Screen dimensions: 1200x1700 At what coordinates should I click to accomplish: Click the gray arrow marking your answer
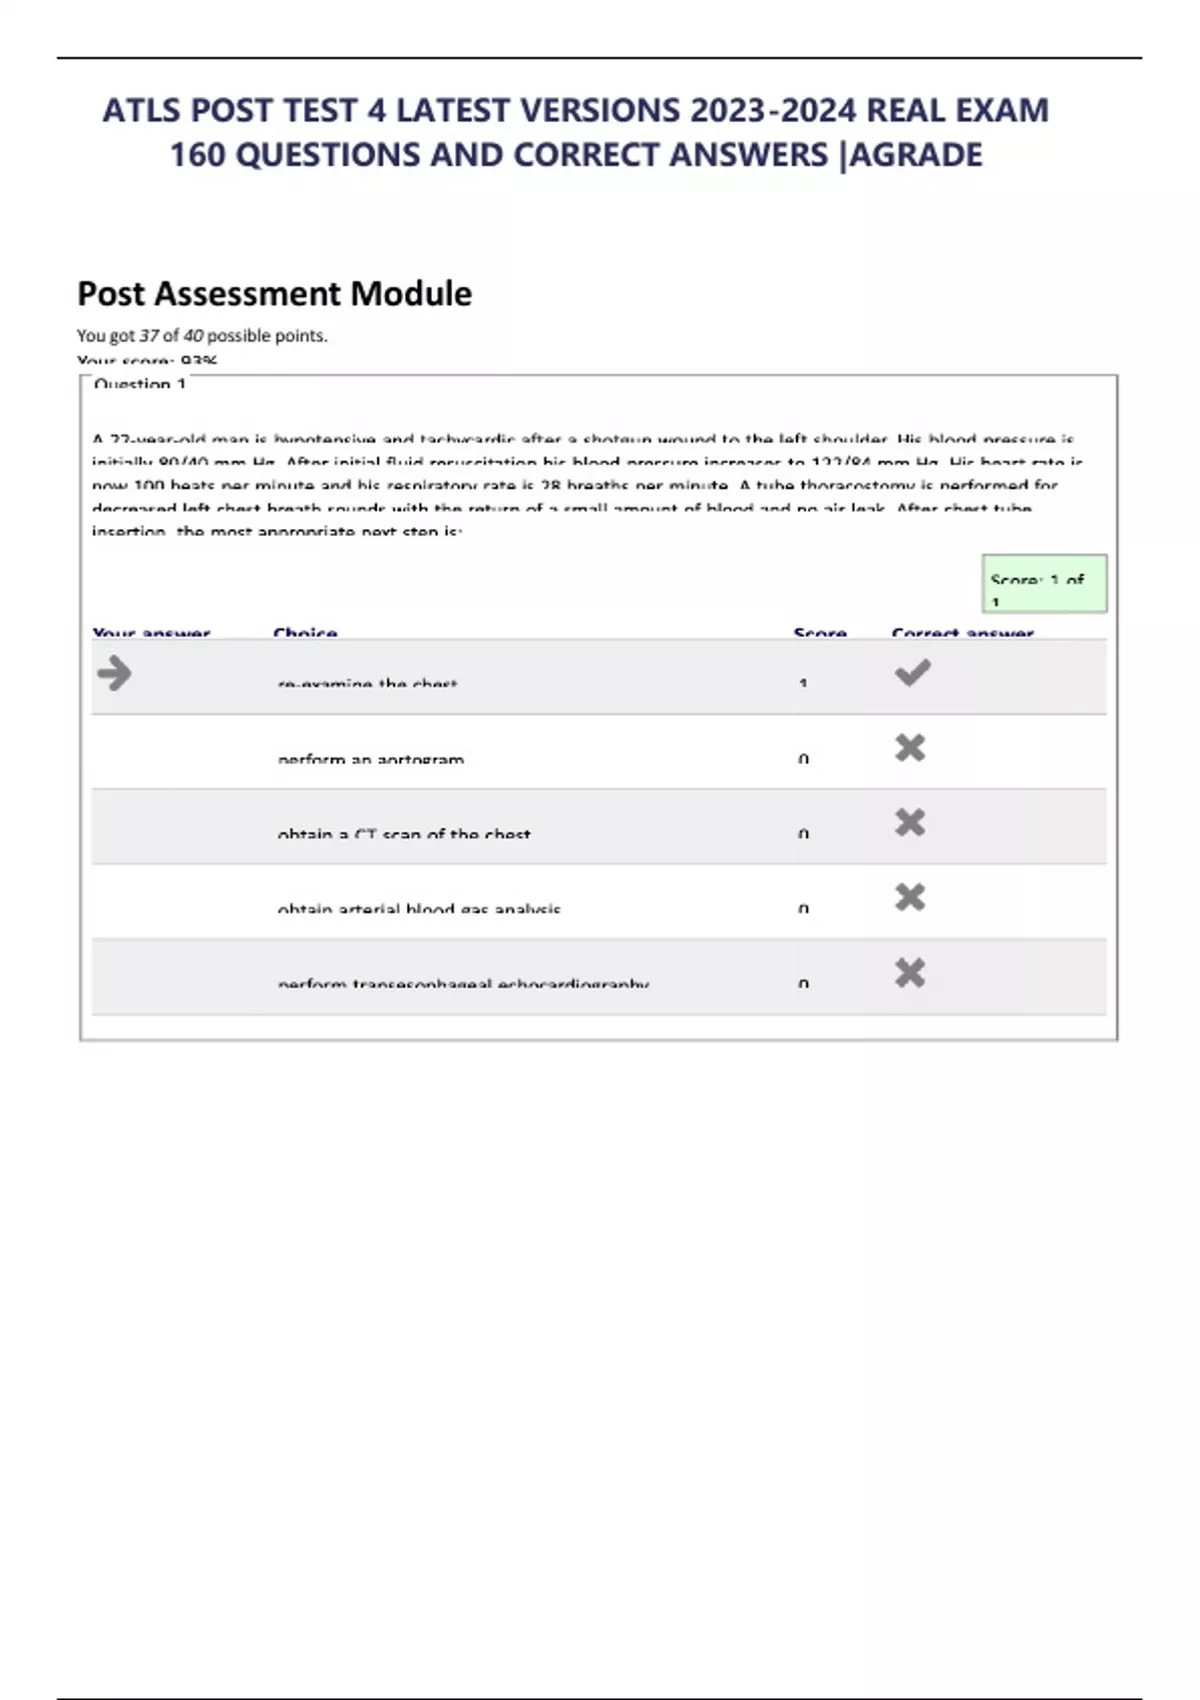point(115,673)
